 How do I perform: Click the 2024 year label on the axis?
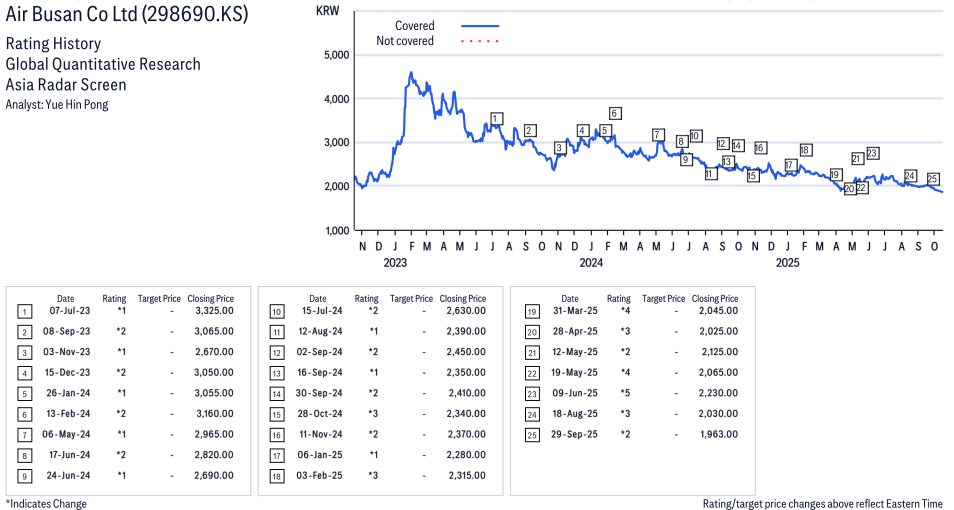[x=591, y=263]
